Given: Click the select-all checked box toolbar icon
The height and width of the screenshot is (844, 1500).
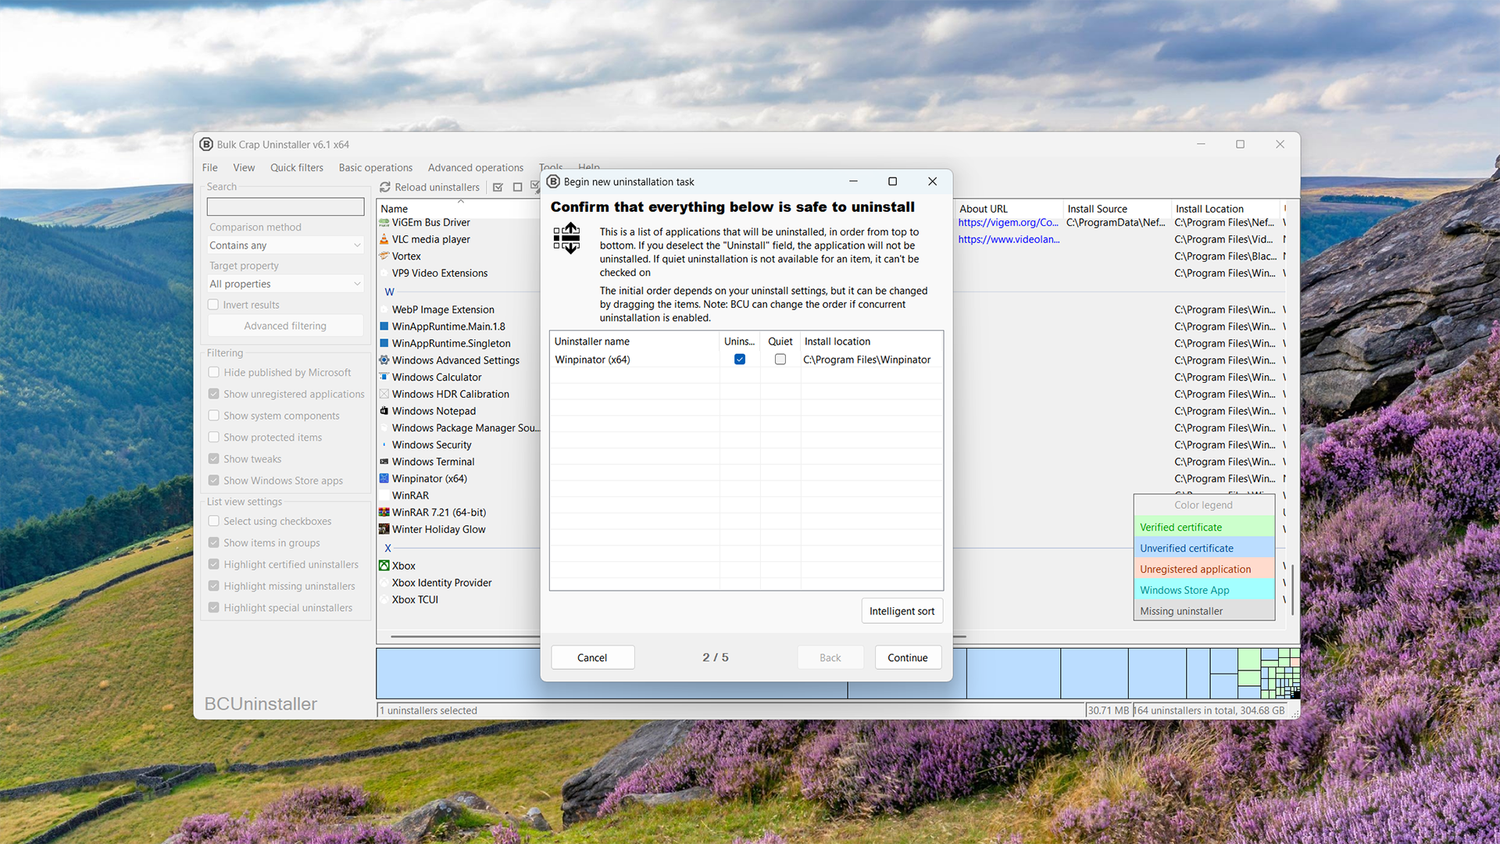Looking at the screenshot, I should 498,187.
